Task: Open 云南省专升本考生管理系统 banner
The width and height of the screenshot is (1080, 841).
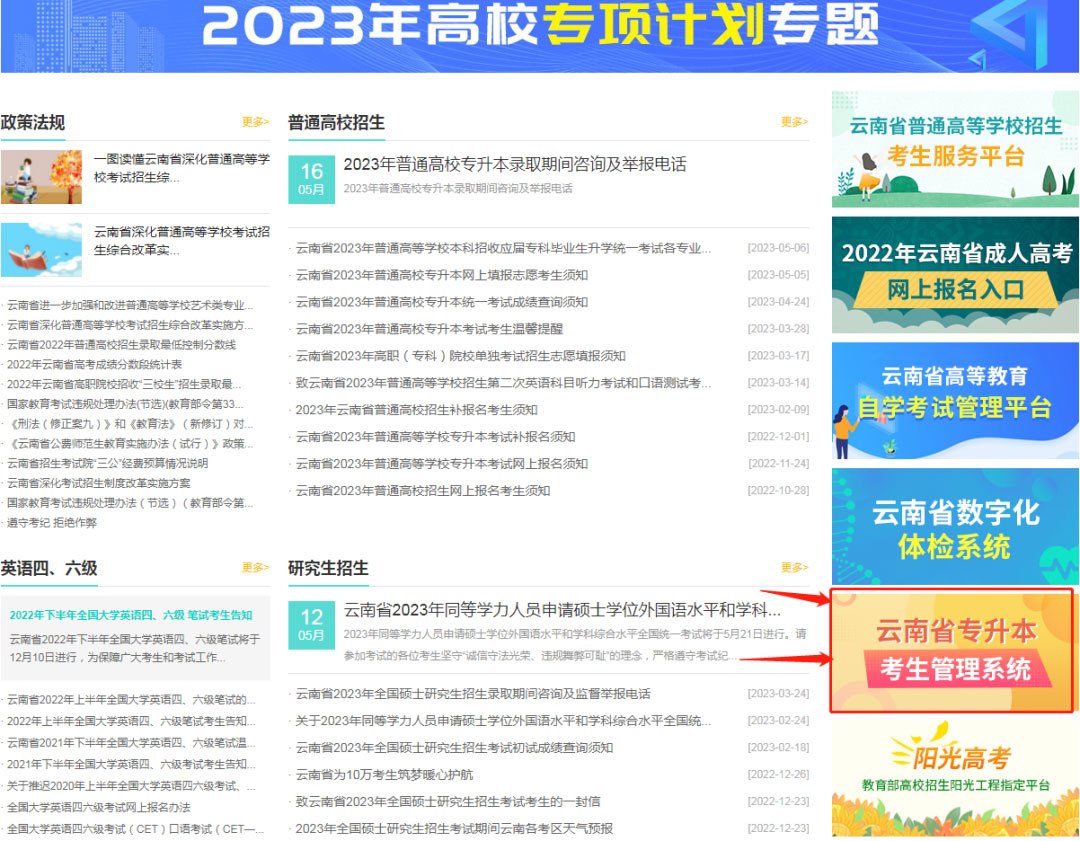Action: pyautogui.click(x=954, y=651)
